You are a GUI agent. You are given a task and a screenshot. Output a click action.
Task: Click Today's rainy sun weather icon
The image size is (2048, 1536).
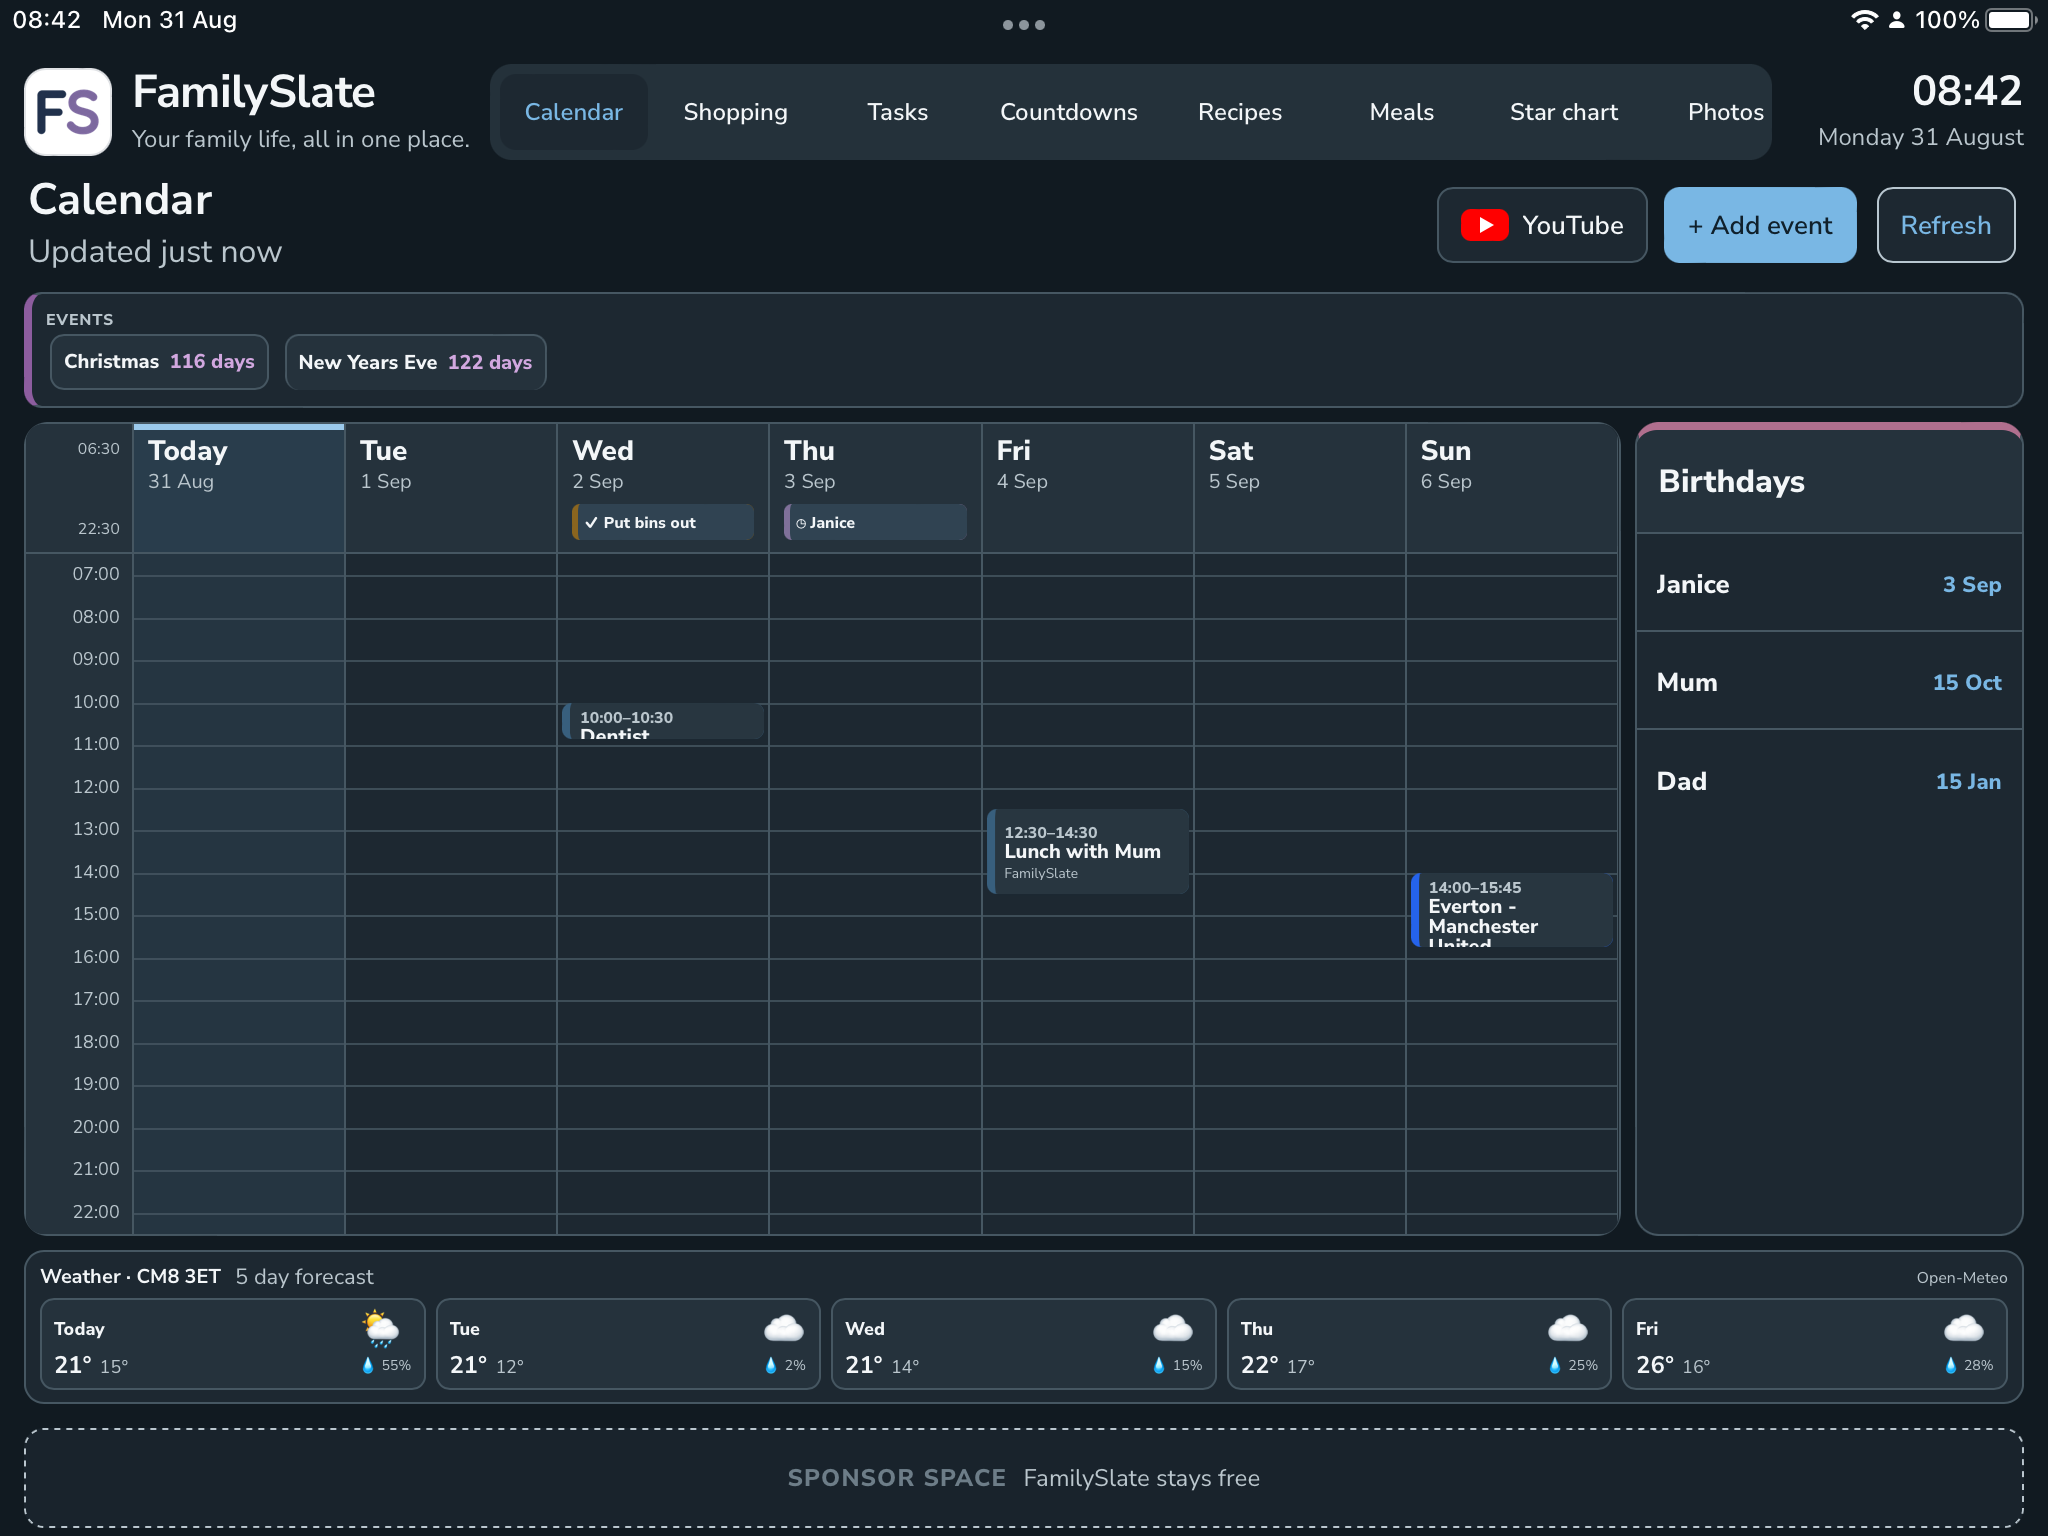[381, 1328]
